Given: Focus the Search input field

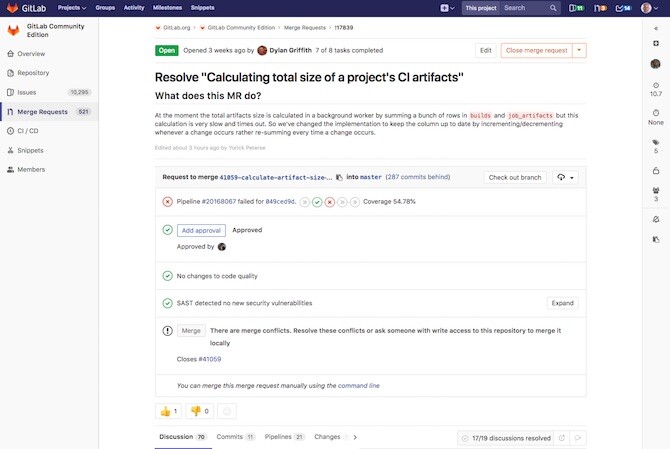Looking at the screenshot, I should tap(525, 8).
